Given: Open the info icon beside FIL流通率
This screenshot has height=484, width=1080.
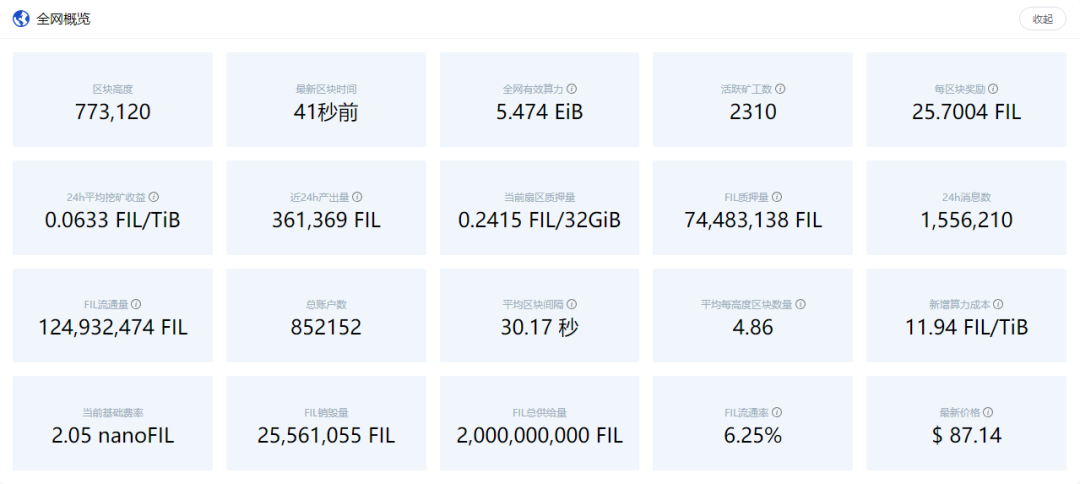Looking at the screenshot, I should [777, 412].
